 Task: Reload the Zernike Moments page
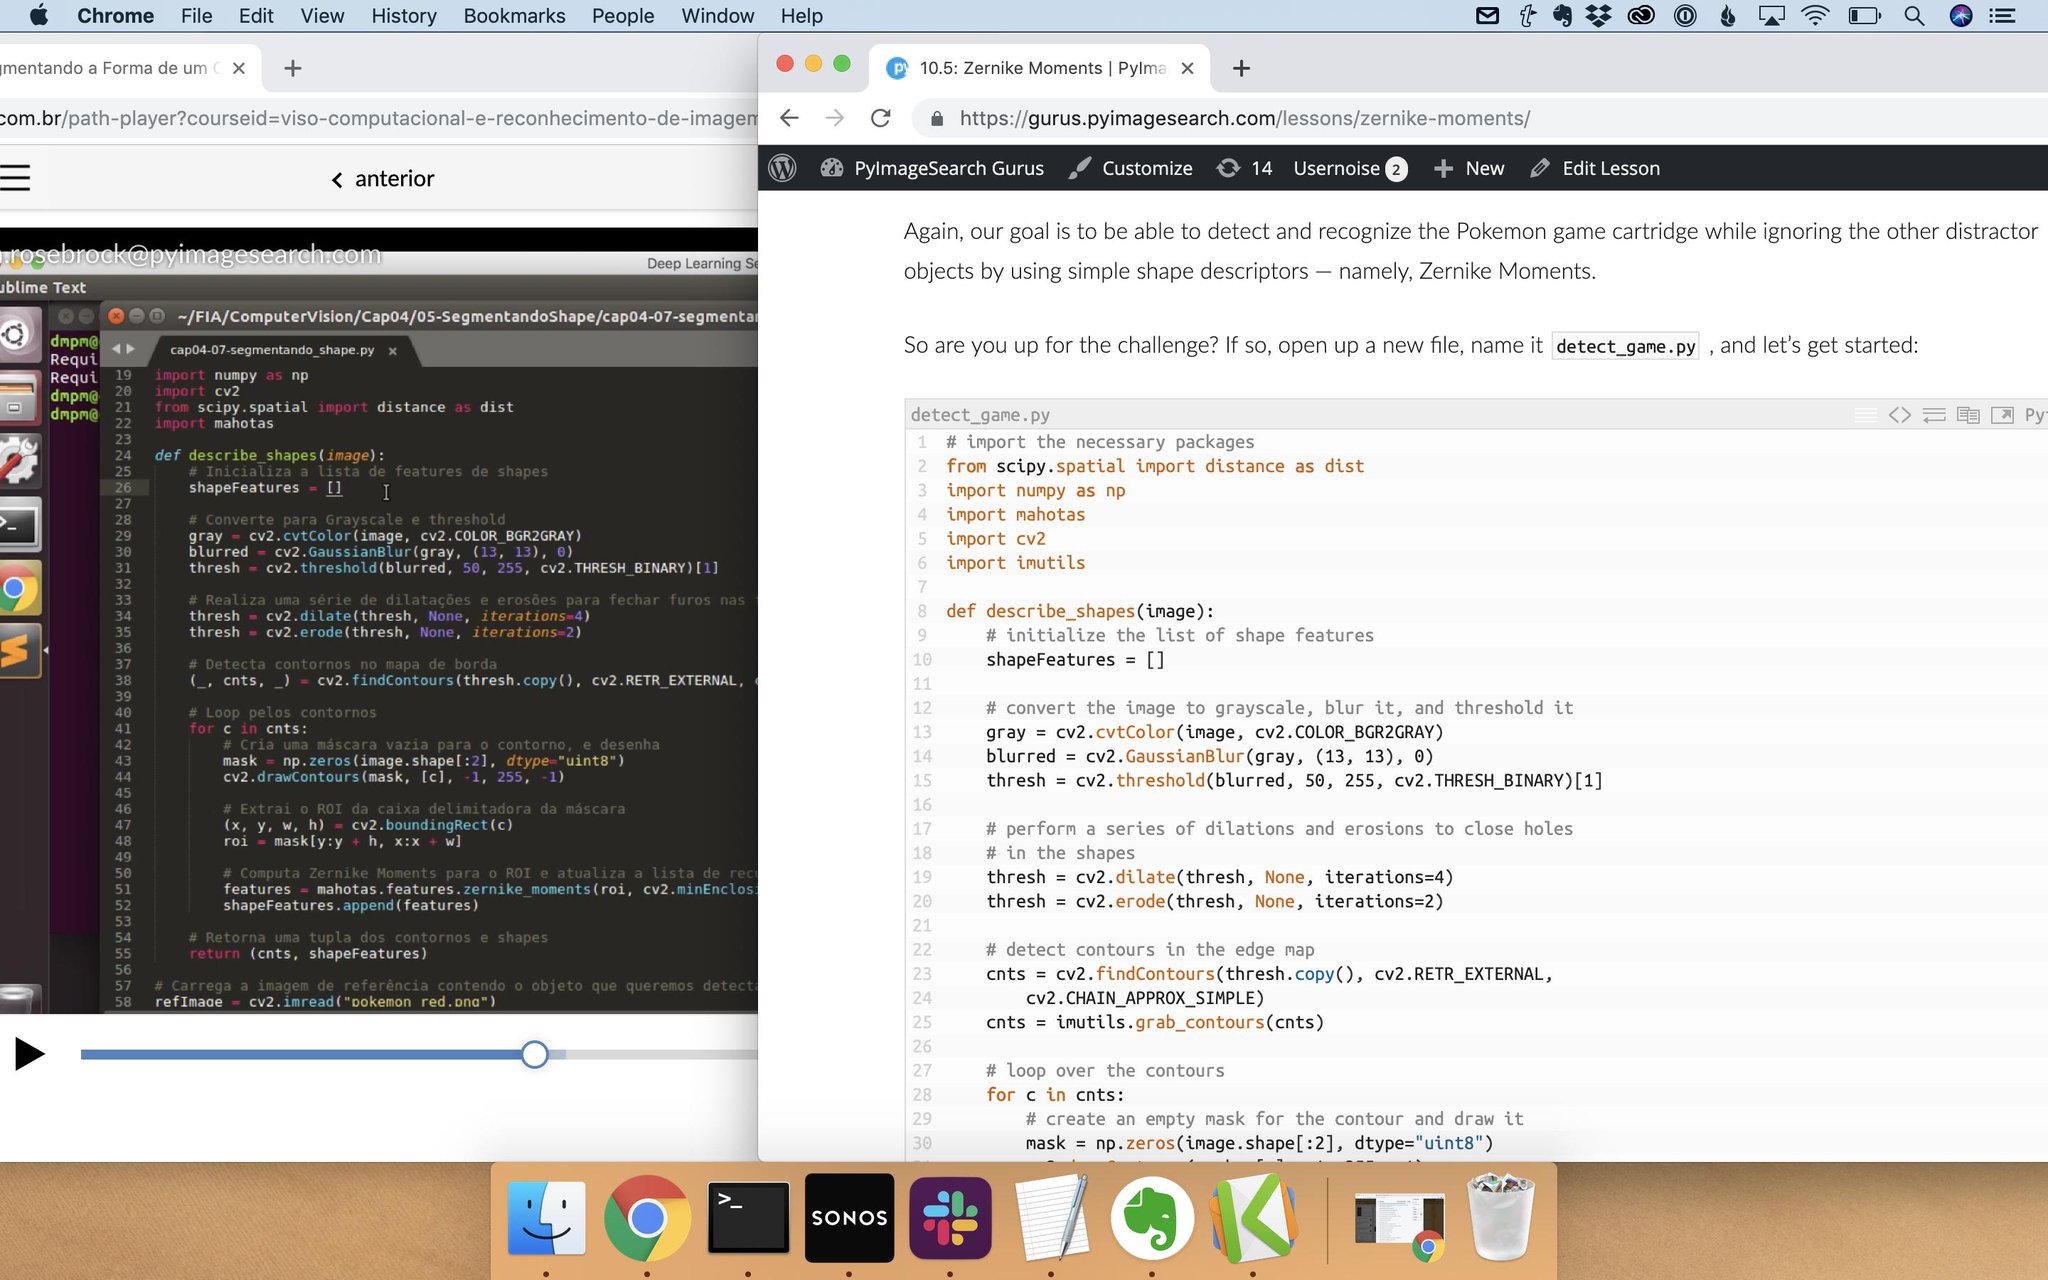tap(880, 118)
